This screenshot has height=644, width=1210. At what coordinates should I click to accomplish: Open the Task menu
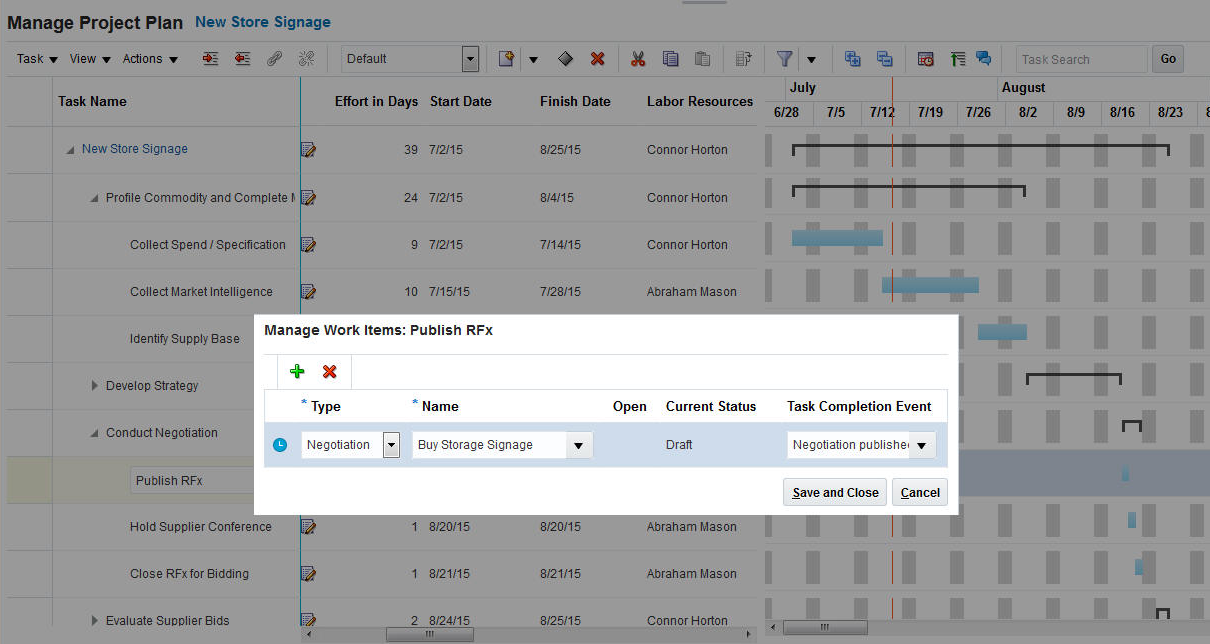click(x=37, y=59)
